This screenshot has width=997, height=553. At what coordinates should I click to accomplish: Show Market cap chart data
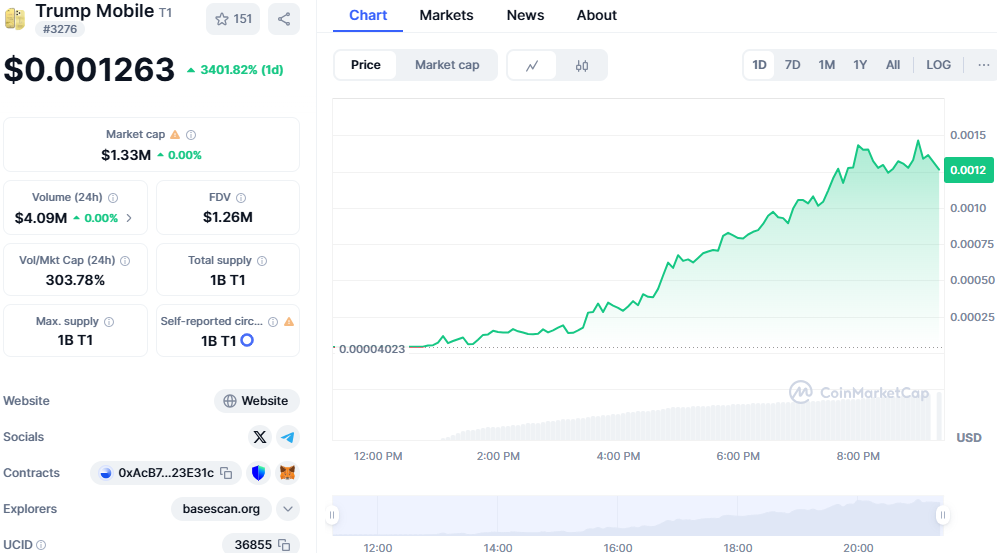[x=447, y=65]
